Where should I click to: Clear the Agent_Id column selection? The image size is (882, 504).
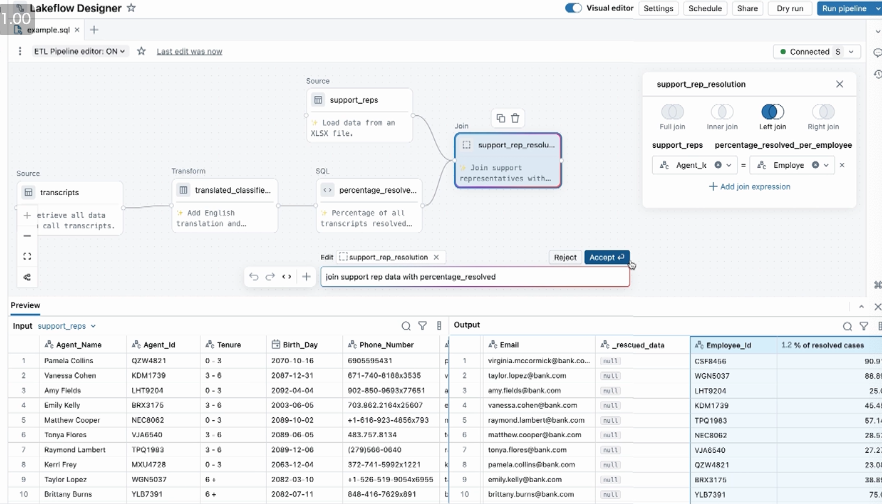pos(718,165)
